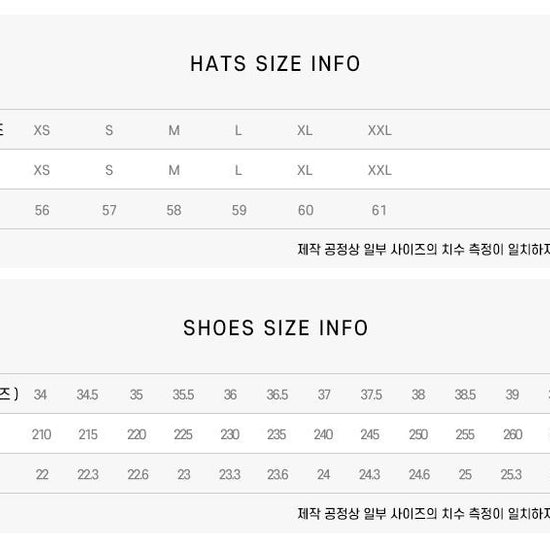Click the 210 mm shoe size value
550x550 pixels.
point(41,435)
